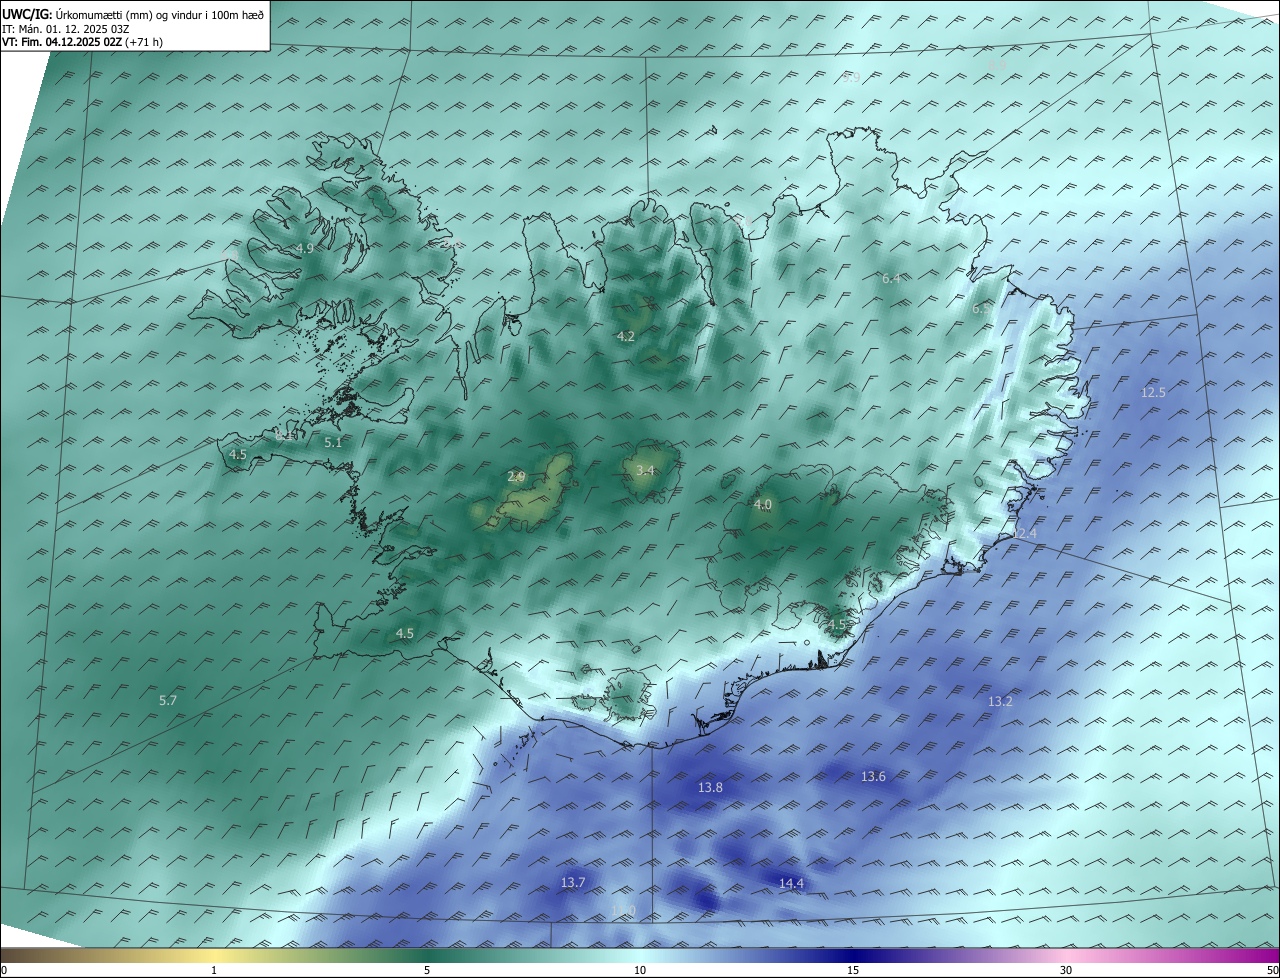Screen dimensions: 1280x978
Task: Click the 14.4 precipitation maximum value
Action: (x=791, y=883)
